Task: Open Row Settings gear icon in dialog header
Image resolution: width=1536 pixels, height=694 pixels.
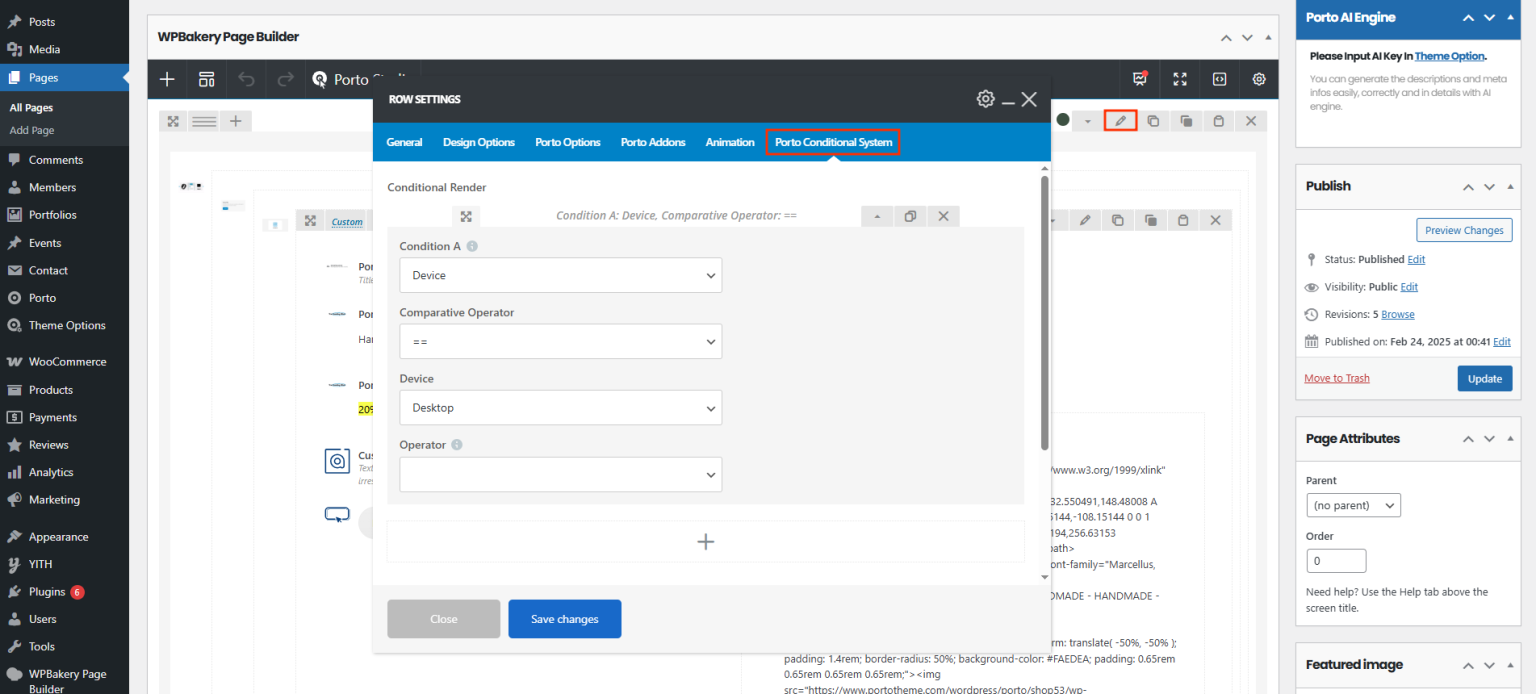Action: [986, 99]
